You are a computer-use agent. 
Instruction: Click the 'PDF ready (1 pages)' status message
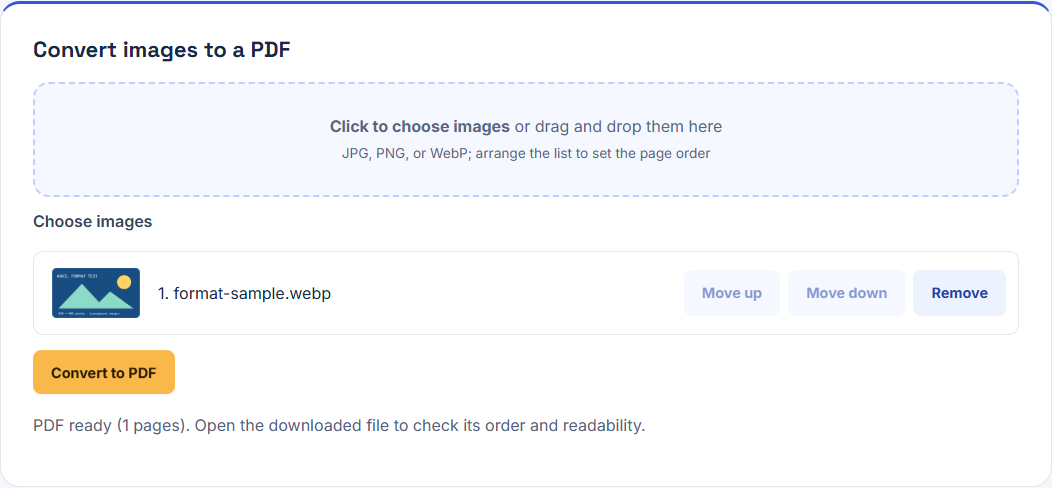[x=339, y=426]
